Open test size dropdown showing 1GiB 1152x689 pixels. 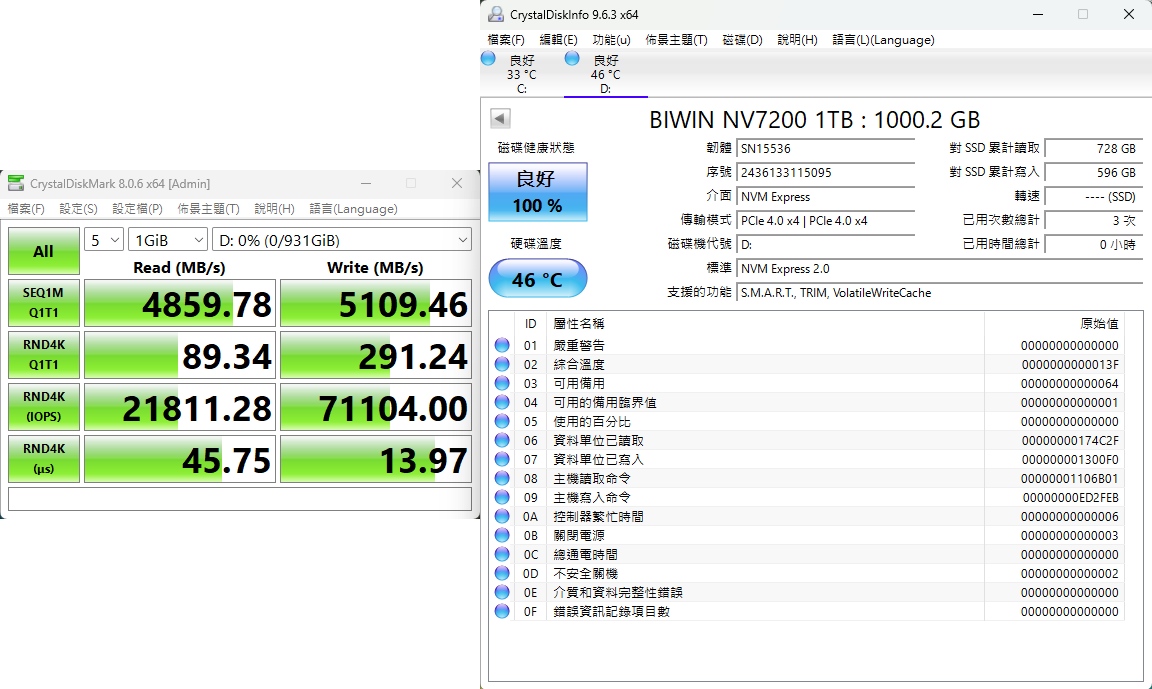tap(168, 240)
